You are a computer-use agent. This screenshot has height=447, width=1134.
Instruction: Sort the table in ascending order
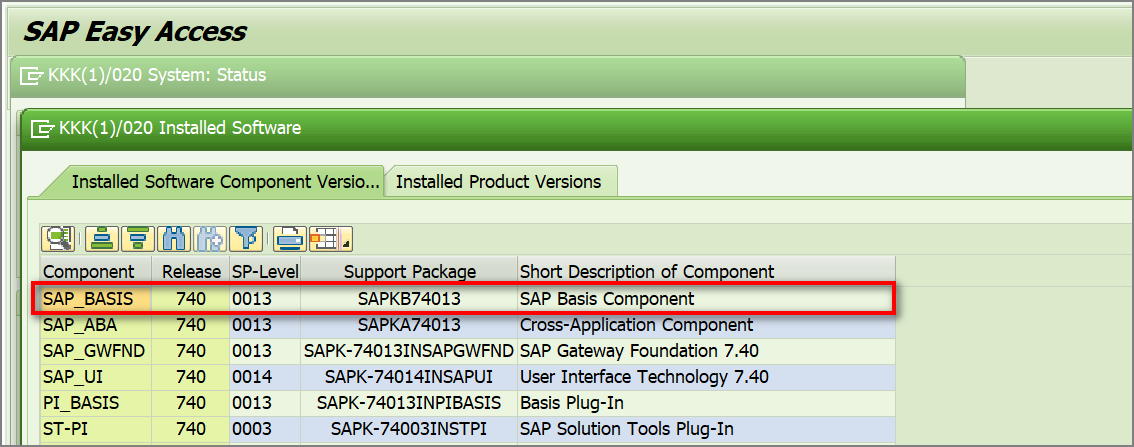tap(101, 239)
